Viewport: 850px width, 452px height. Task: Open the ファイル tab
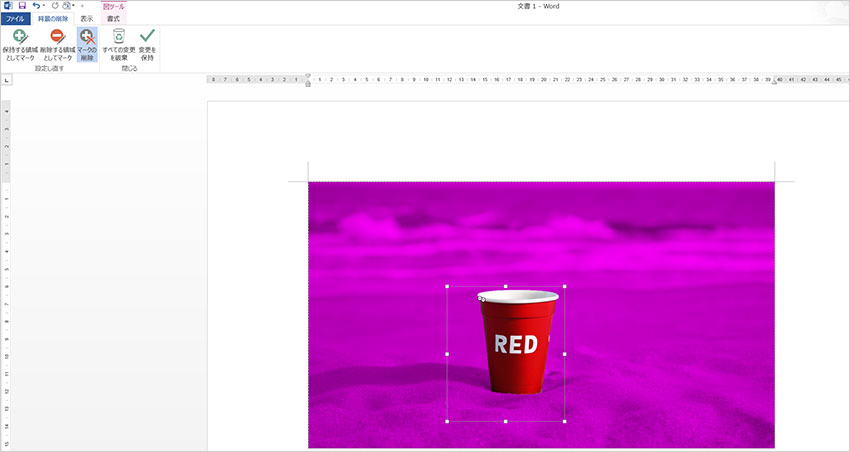click(x=15, y=19)
